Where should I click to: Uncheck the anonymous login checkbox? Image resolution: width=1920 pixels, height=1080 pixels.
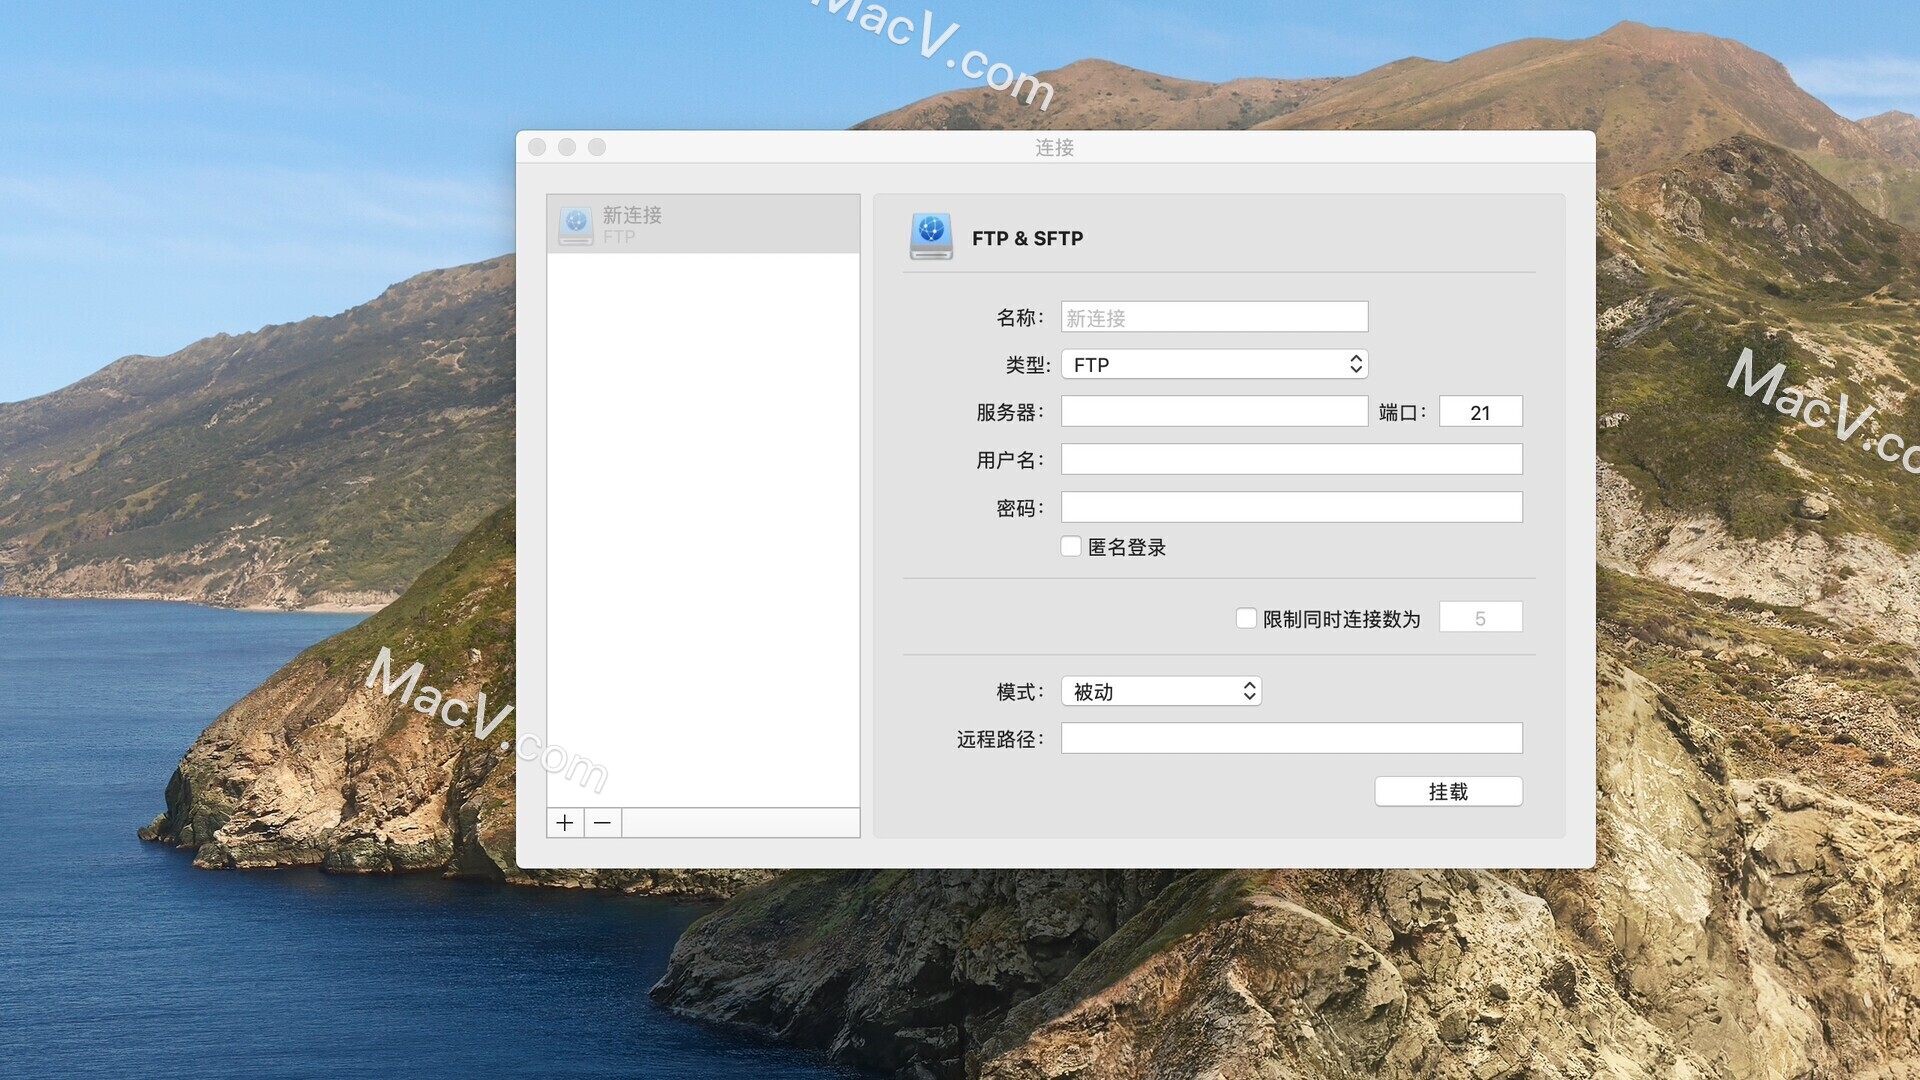[1070, 546]
